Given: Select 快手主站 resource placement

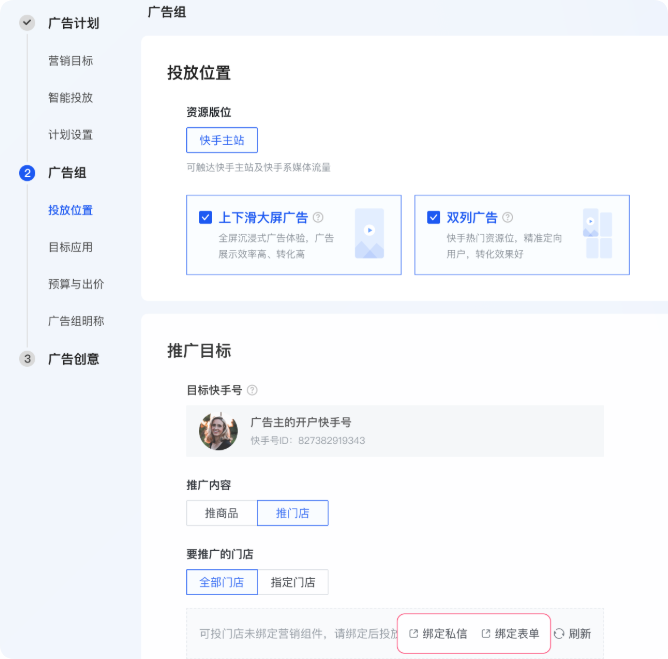Looking at the screenshot, I should coord(222,140).
